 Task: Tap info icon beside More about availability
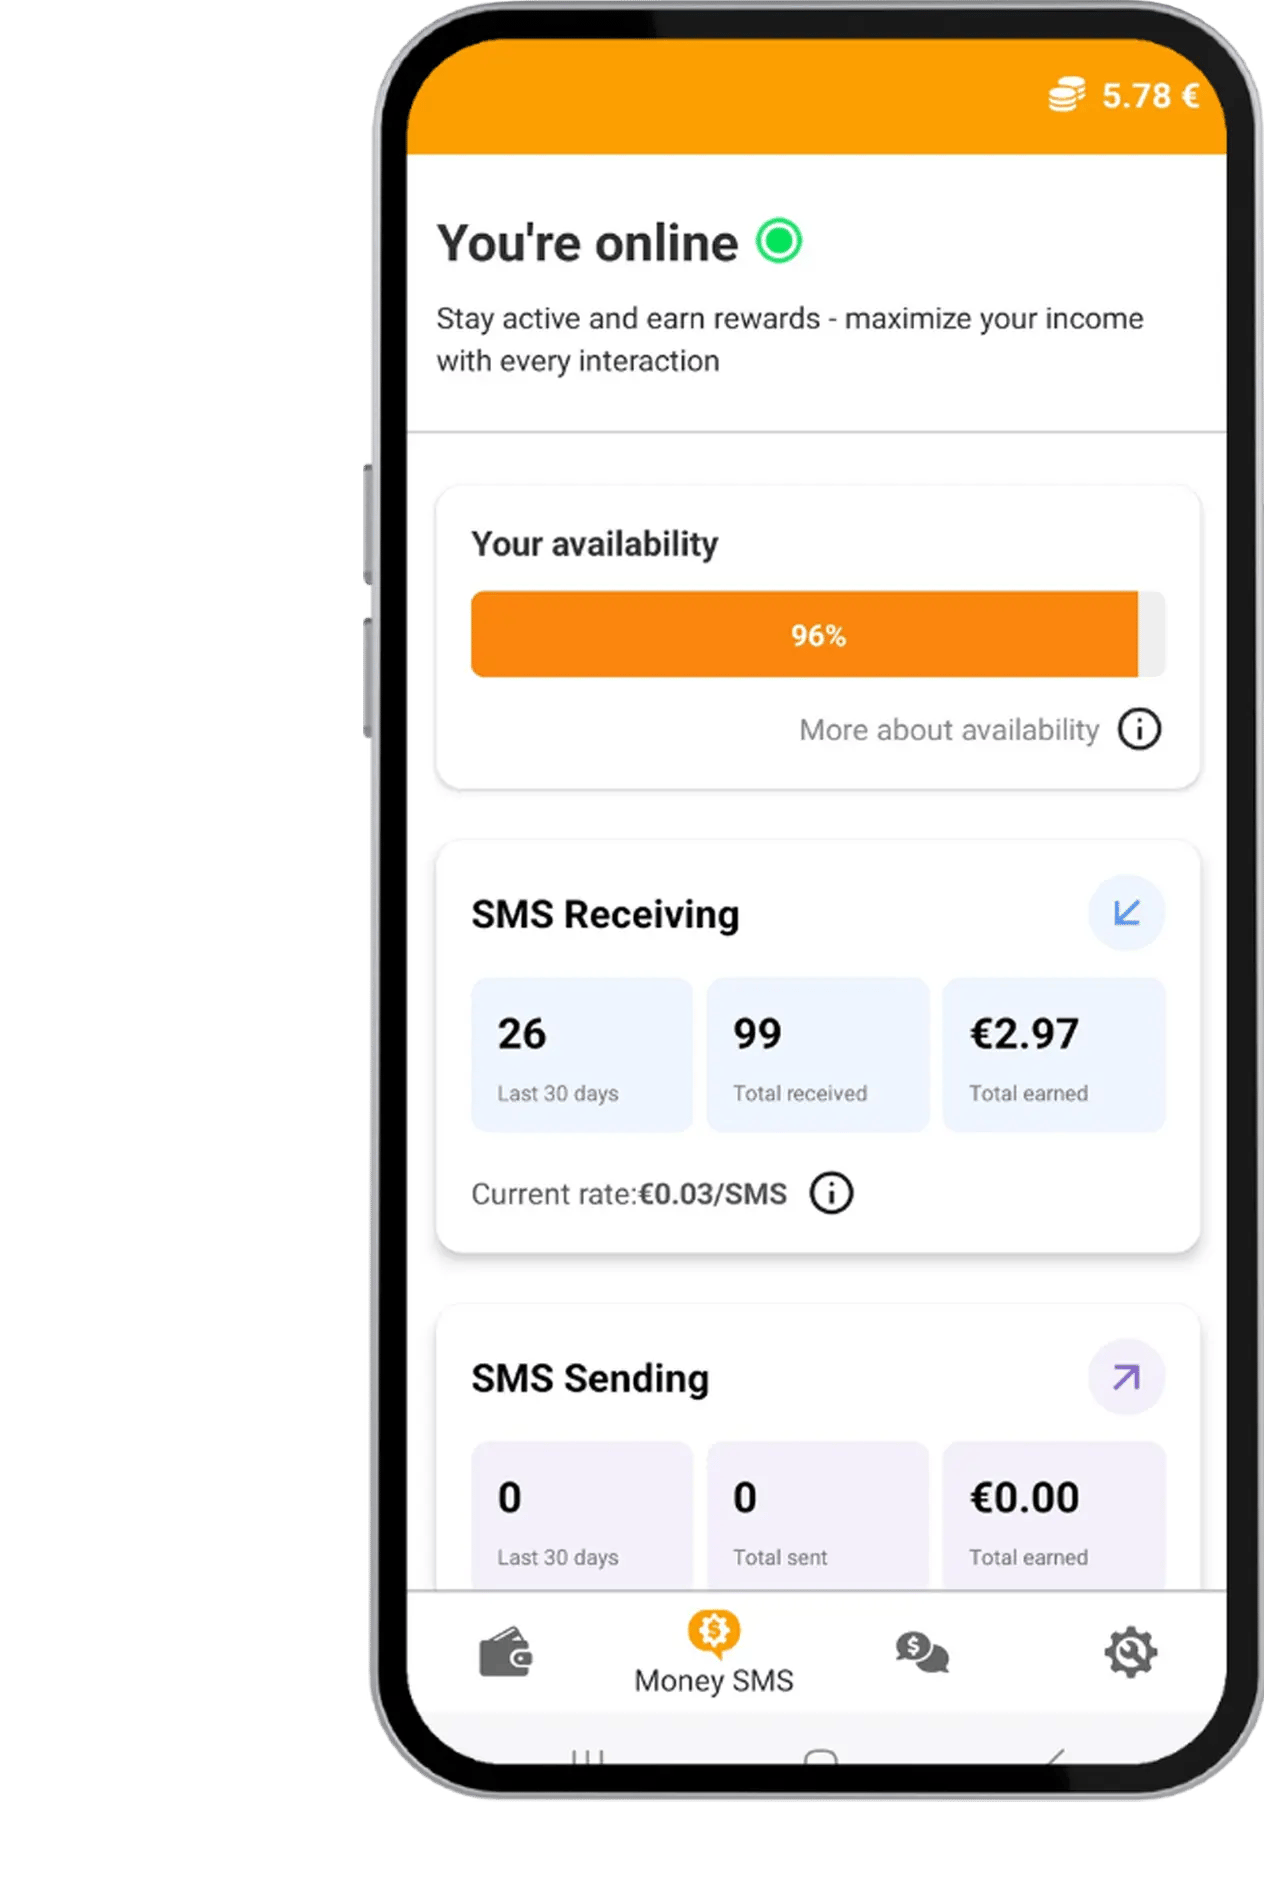point(1140,729)
